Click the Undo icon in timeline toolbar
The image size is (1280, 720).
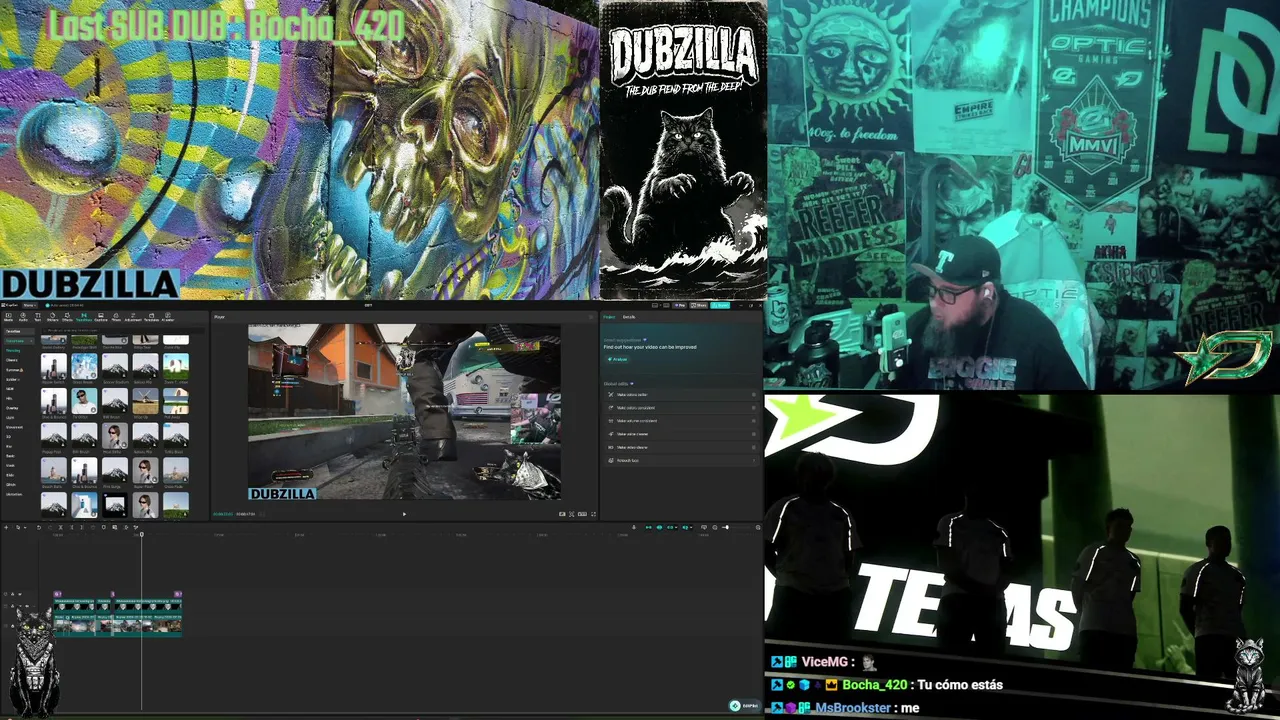coord(39,527)
